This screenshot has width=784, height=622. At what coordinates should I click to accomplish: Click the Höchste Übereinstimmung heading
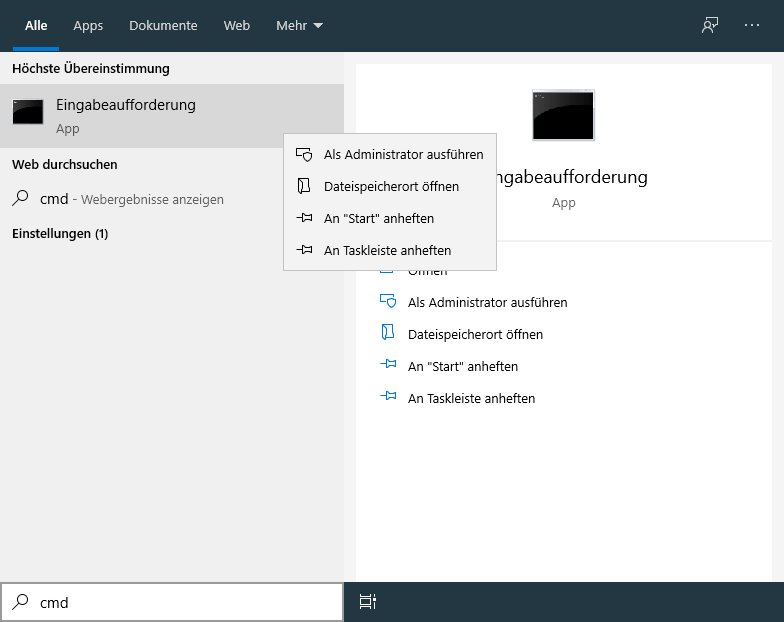pyautogui.click(x=90, y=68)
